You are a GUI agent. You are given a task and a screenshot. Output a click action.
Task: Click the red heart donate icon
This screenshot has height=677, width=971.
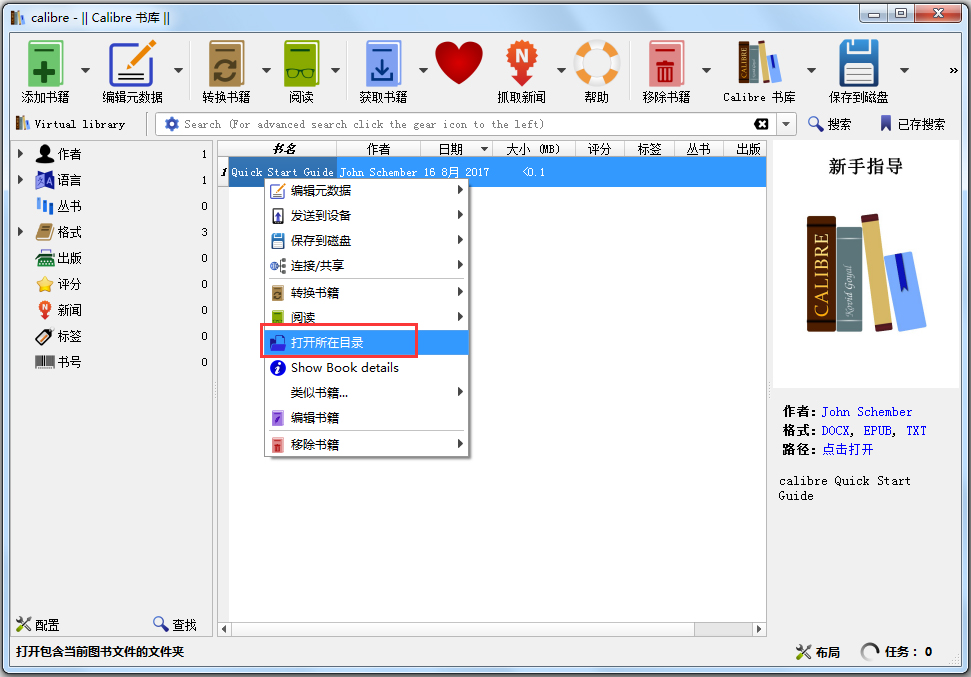point(458,64)
